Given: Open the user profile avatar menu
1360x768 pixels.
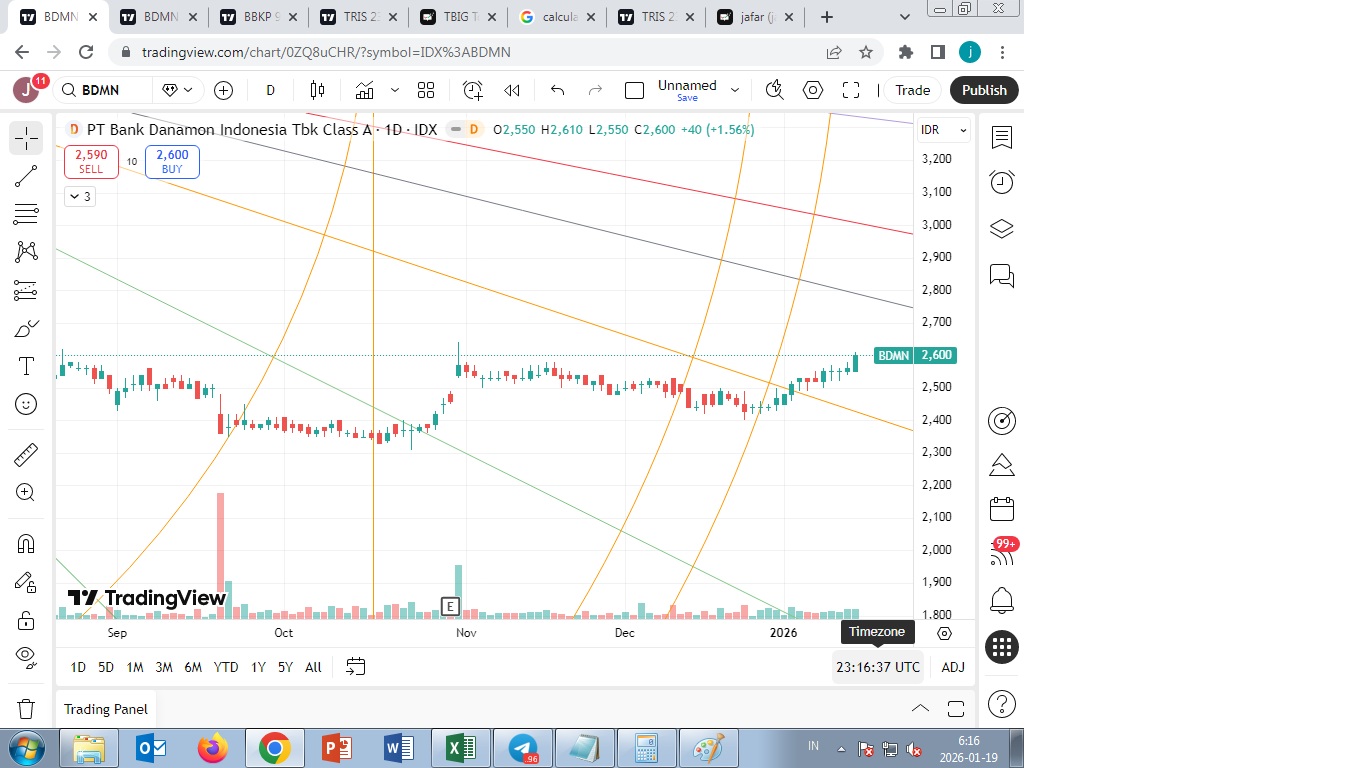Looking at the screenshot, I should (27, 90).
